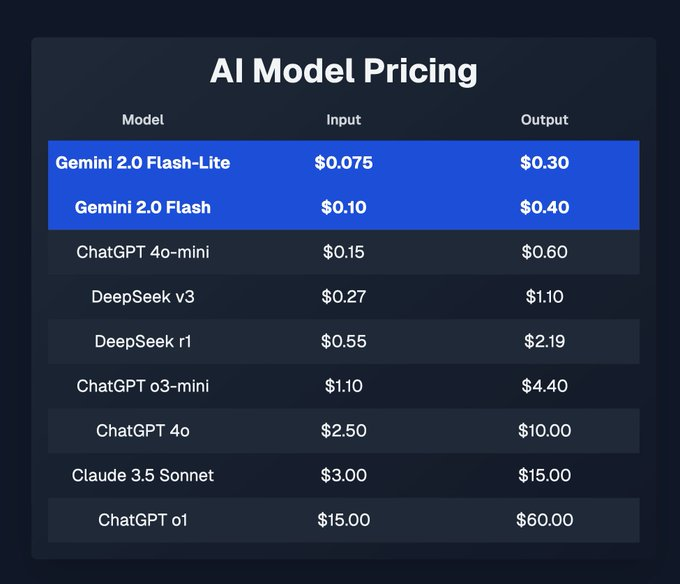Click the Input column header
680x584 pixels.
344,120
